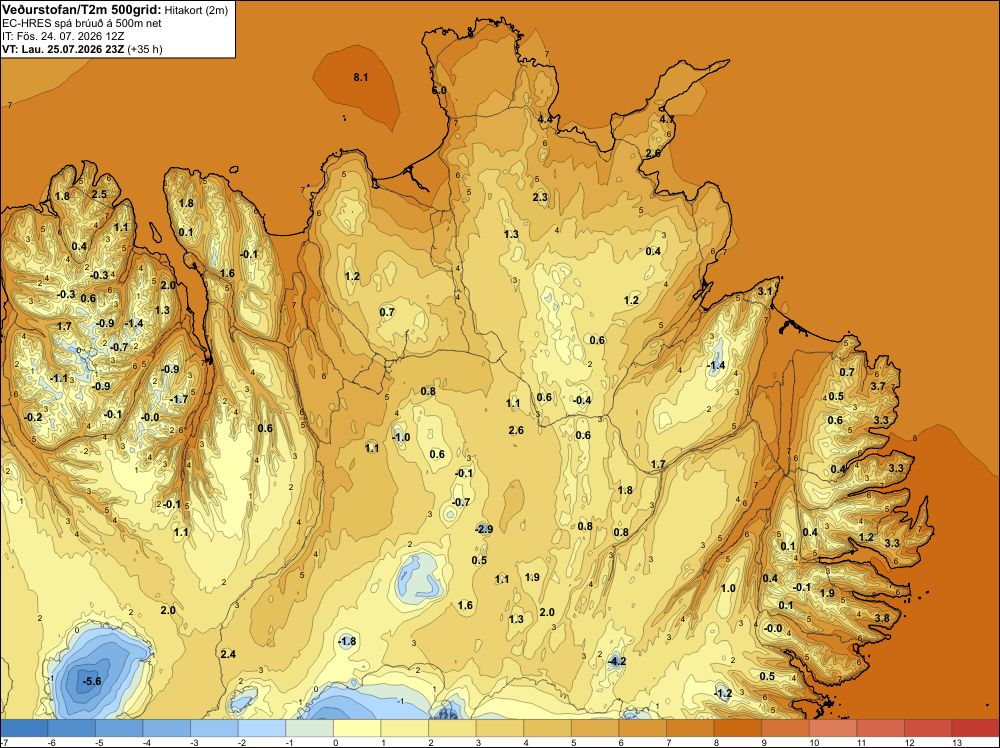Click the -1.1 temperature label

pos(59,378)
